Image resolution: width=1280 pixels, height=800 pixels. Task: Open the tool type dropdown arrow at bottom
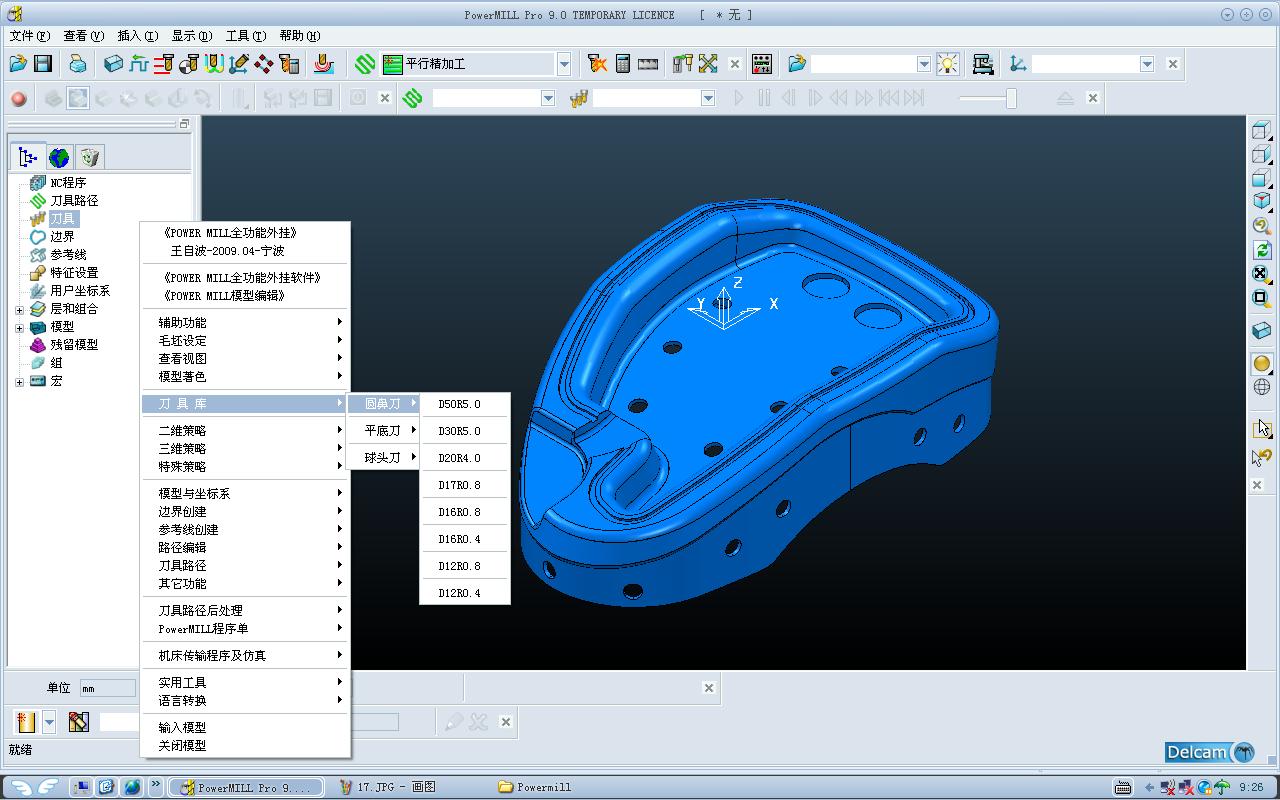[x=47, y=721]
